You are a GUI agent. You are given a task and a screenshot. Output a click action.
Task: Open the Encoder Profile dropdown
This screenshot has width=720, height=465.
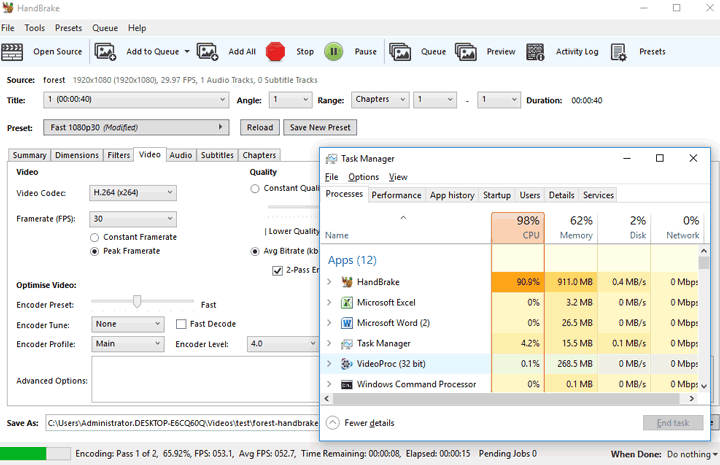click(x=127, y=344)
